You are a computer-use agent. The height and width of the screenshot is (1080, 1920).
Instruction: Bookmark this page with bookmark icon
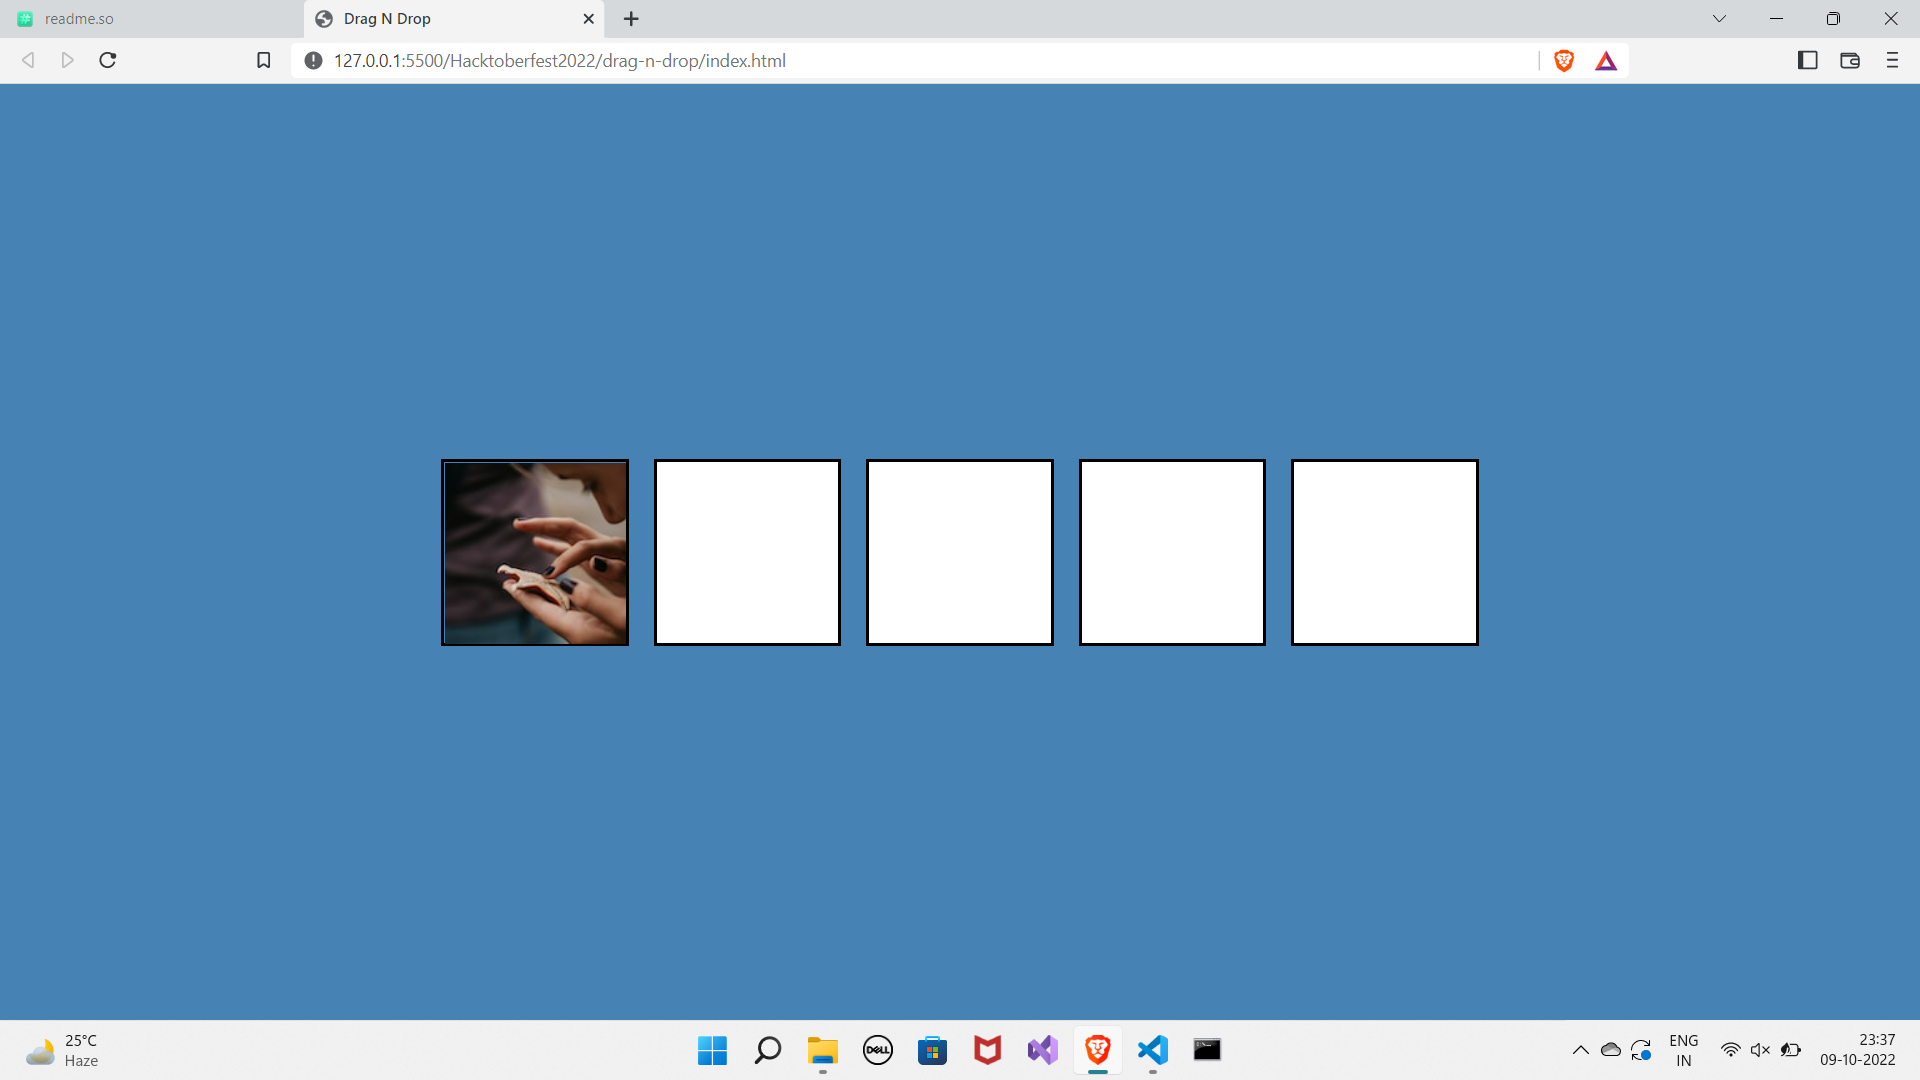click(x=264, y=61)
